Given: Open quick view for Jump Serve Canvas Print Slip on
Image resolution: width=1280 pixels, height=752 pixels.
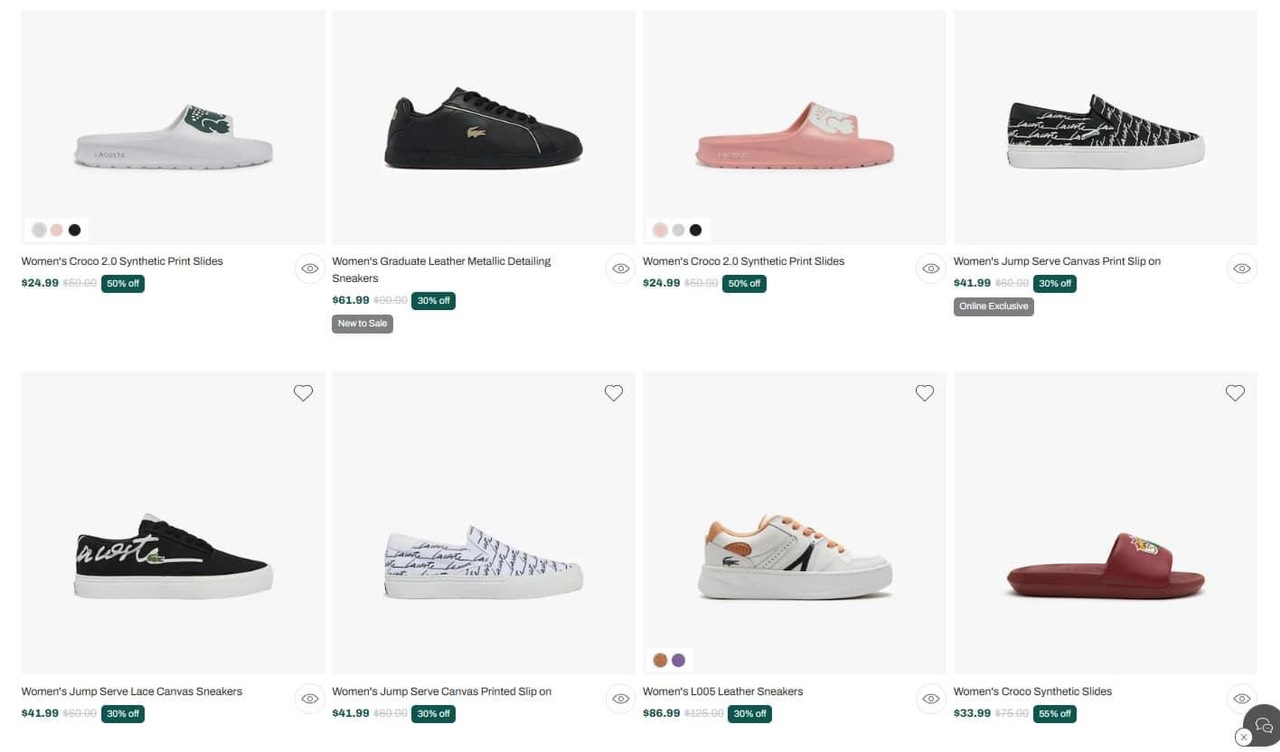Looking at the screenshot, I should pos(1241,268).
